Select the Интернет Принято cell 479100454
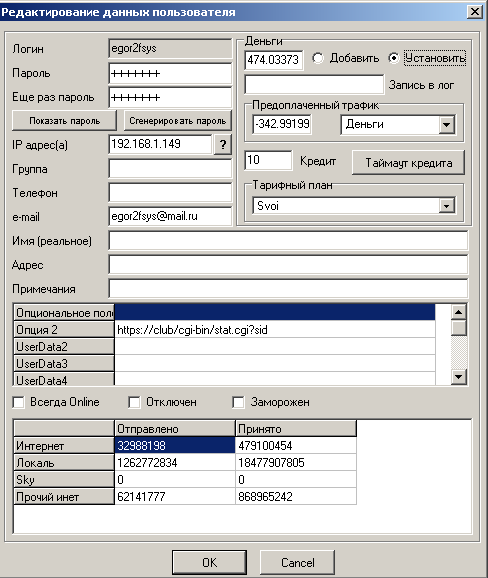Viewport: 488px width, 578px height. pyautogui.click(x=296, y=446)
